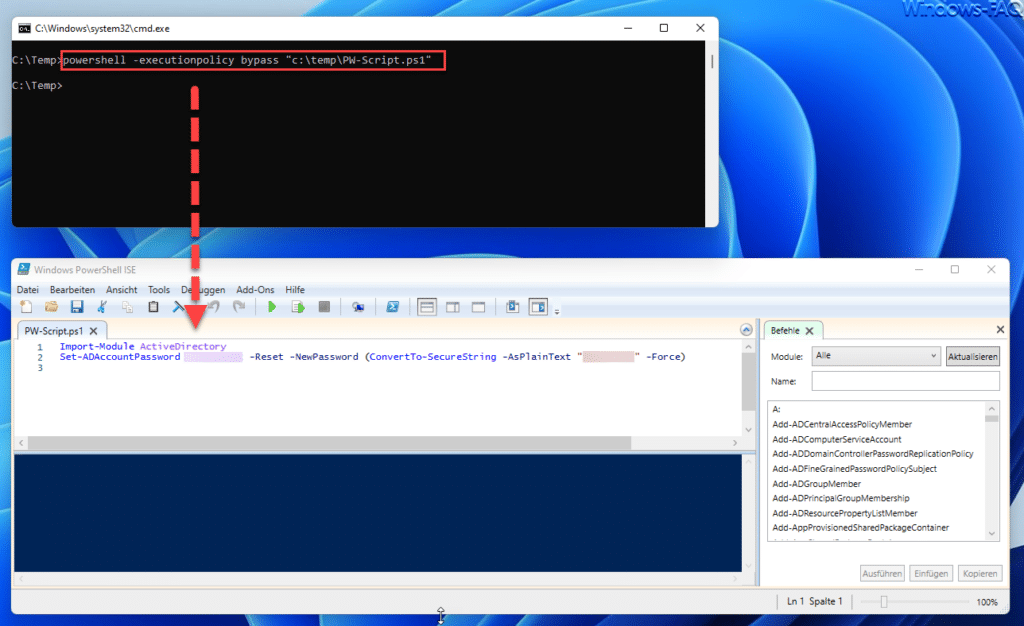Click the Kopieren button

(x=980, y=573)
